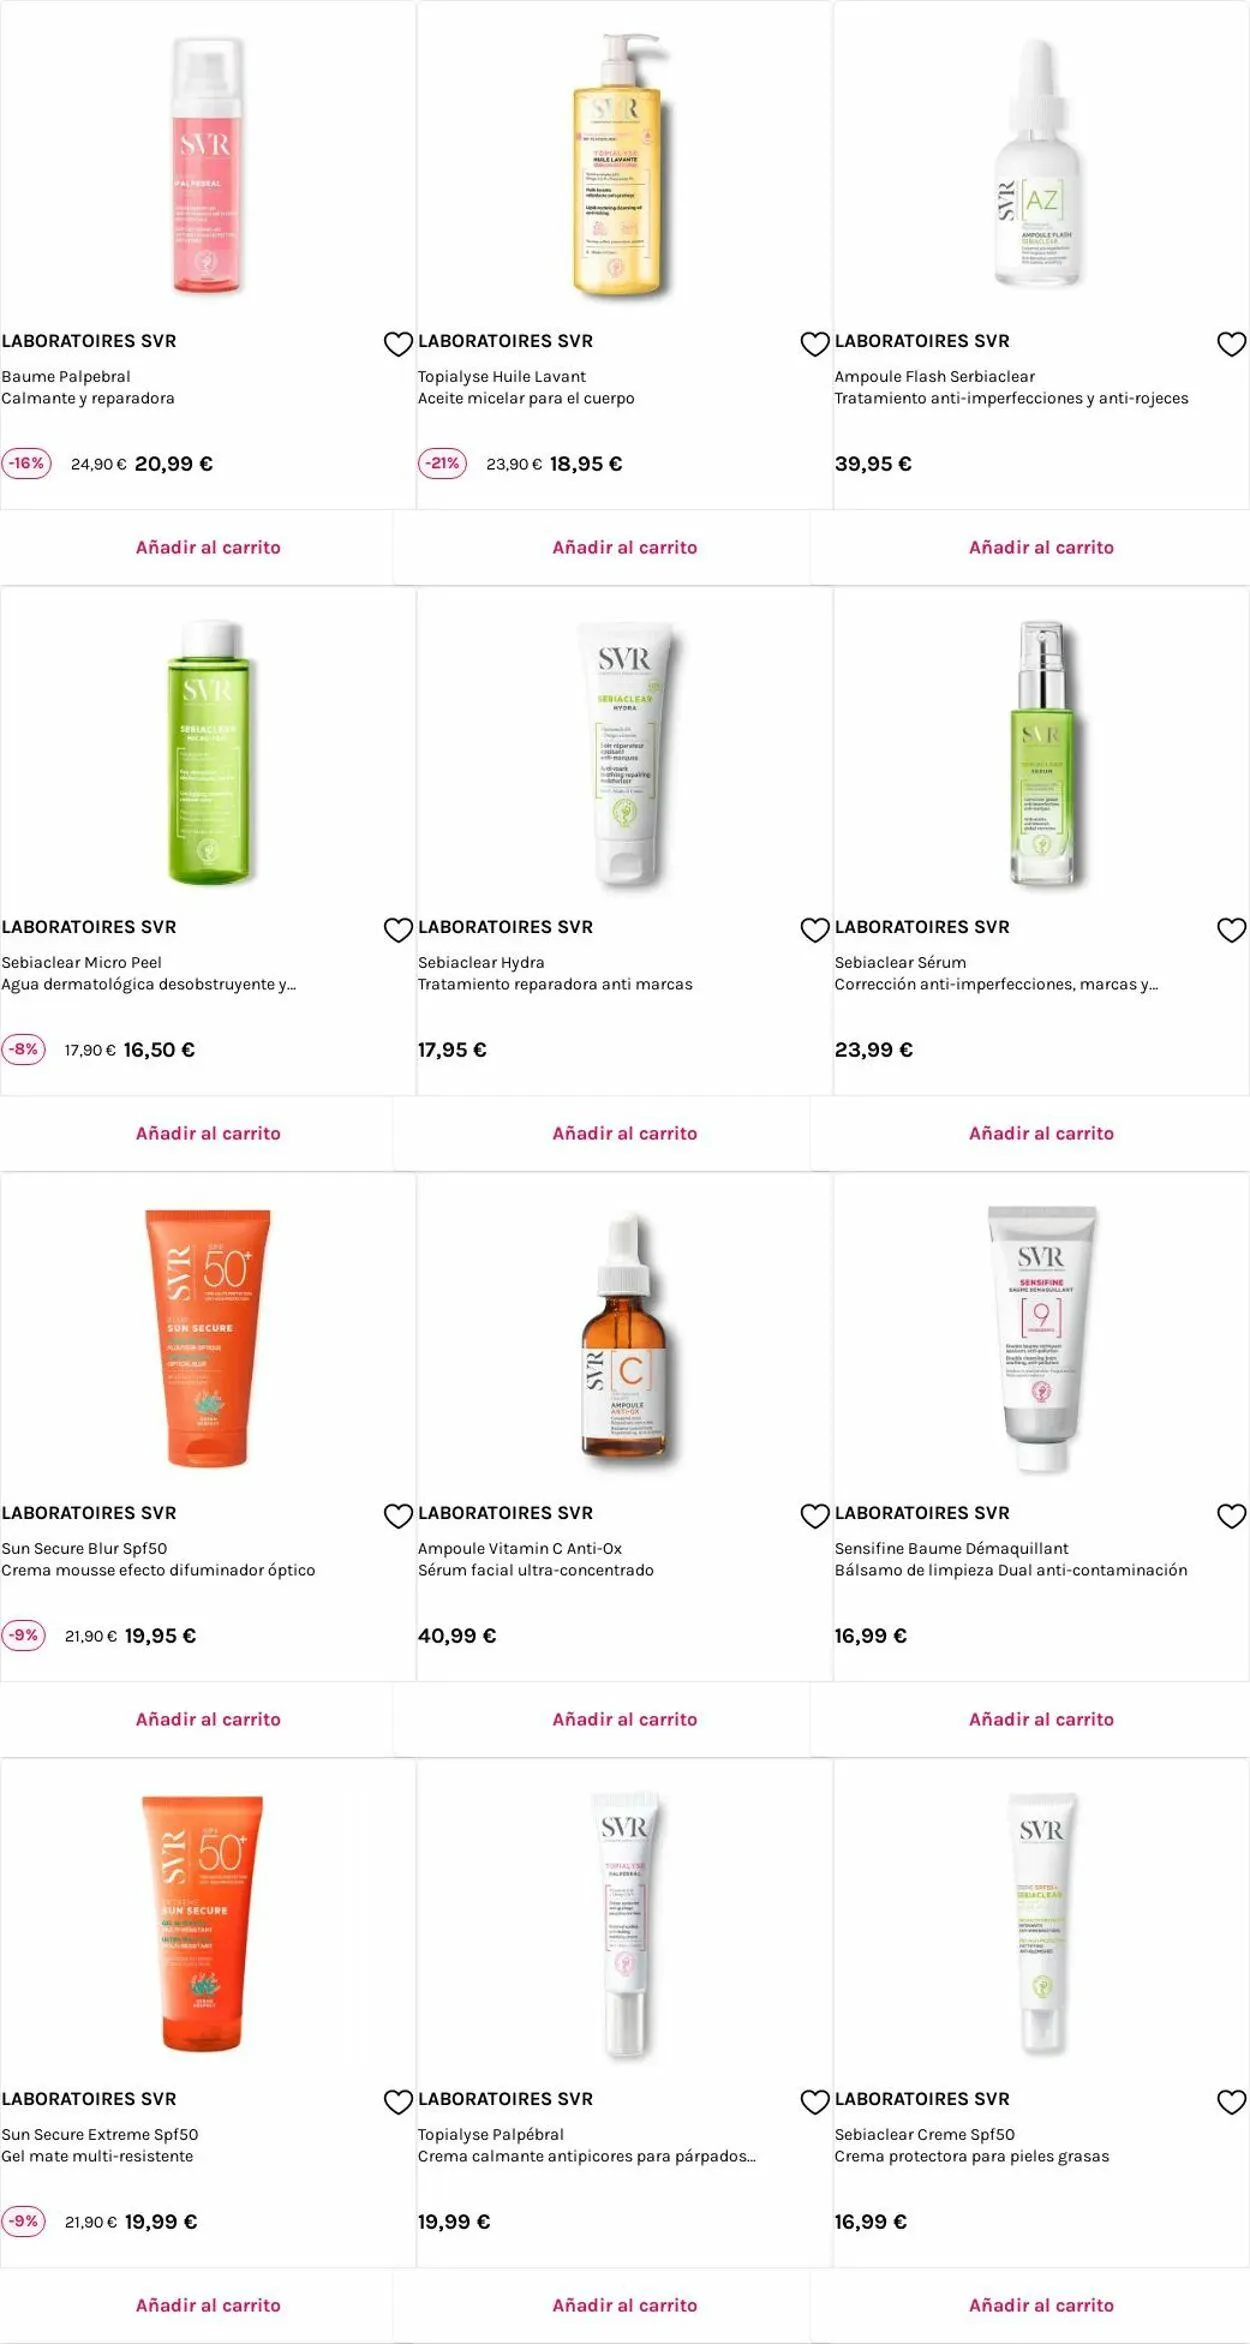View the yellow Topialyse Huile Lavant bottle image
Image resolution: width=1250 pixels, height=2344 pixels.
(x=618, y=166)
